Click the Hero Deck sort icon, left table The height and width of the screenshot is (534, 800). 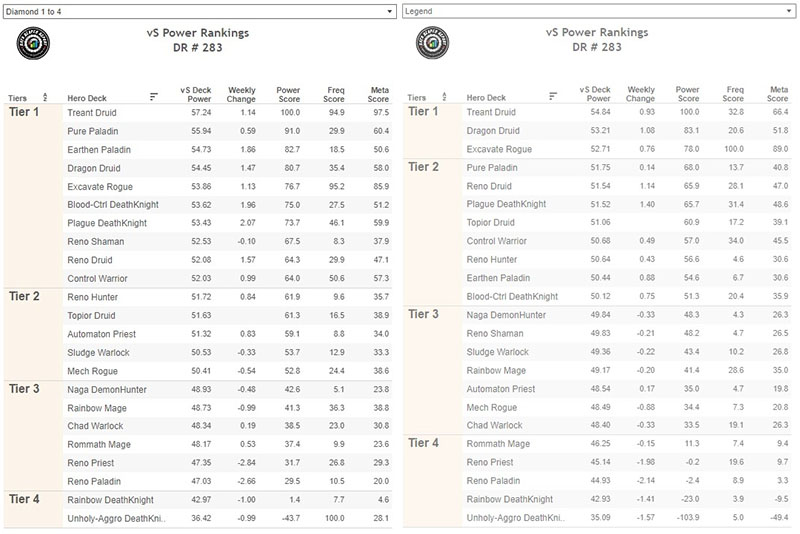coord(154,96)
